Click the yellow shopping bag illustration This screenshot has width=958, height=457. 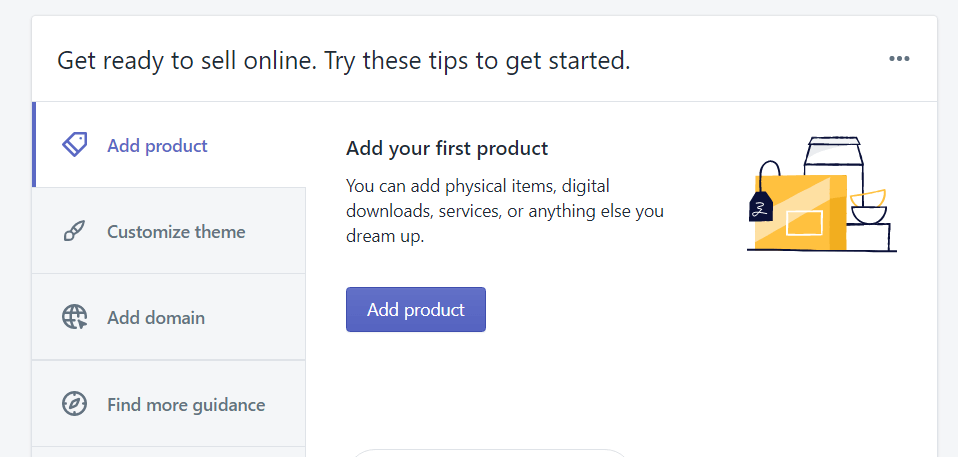[800, 212]
